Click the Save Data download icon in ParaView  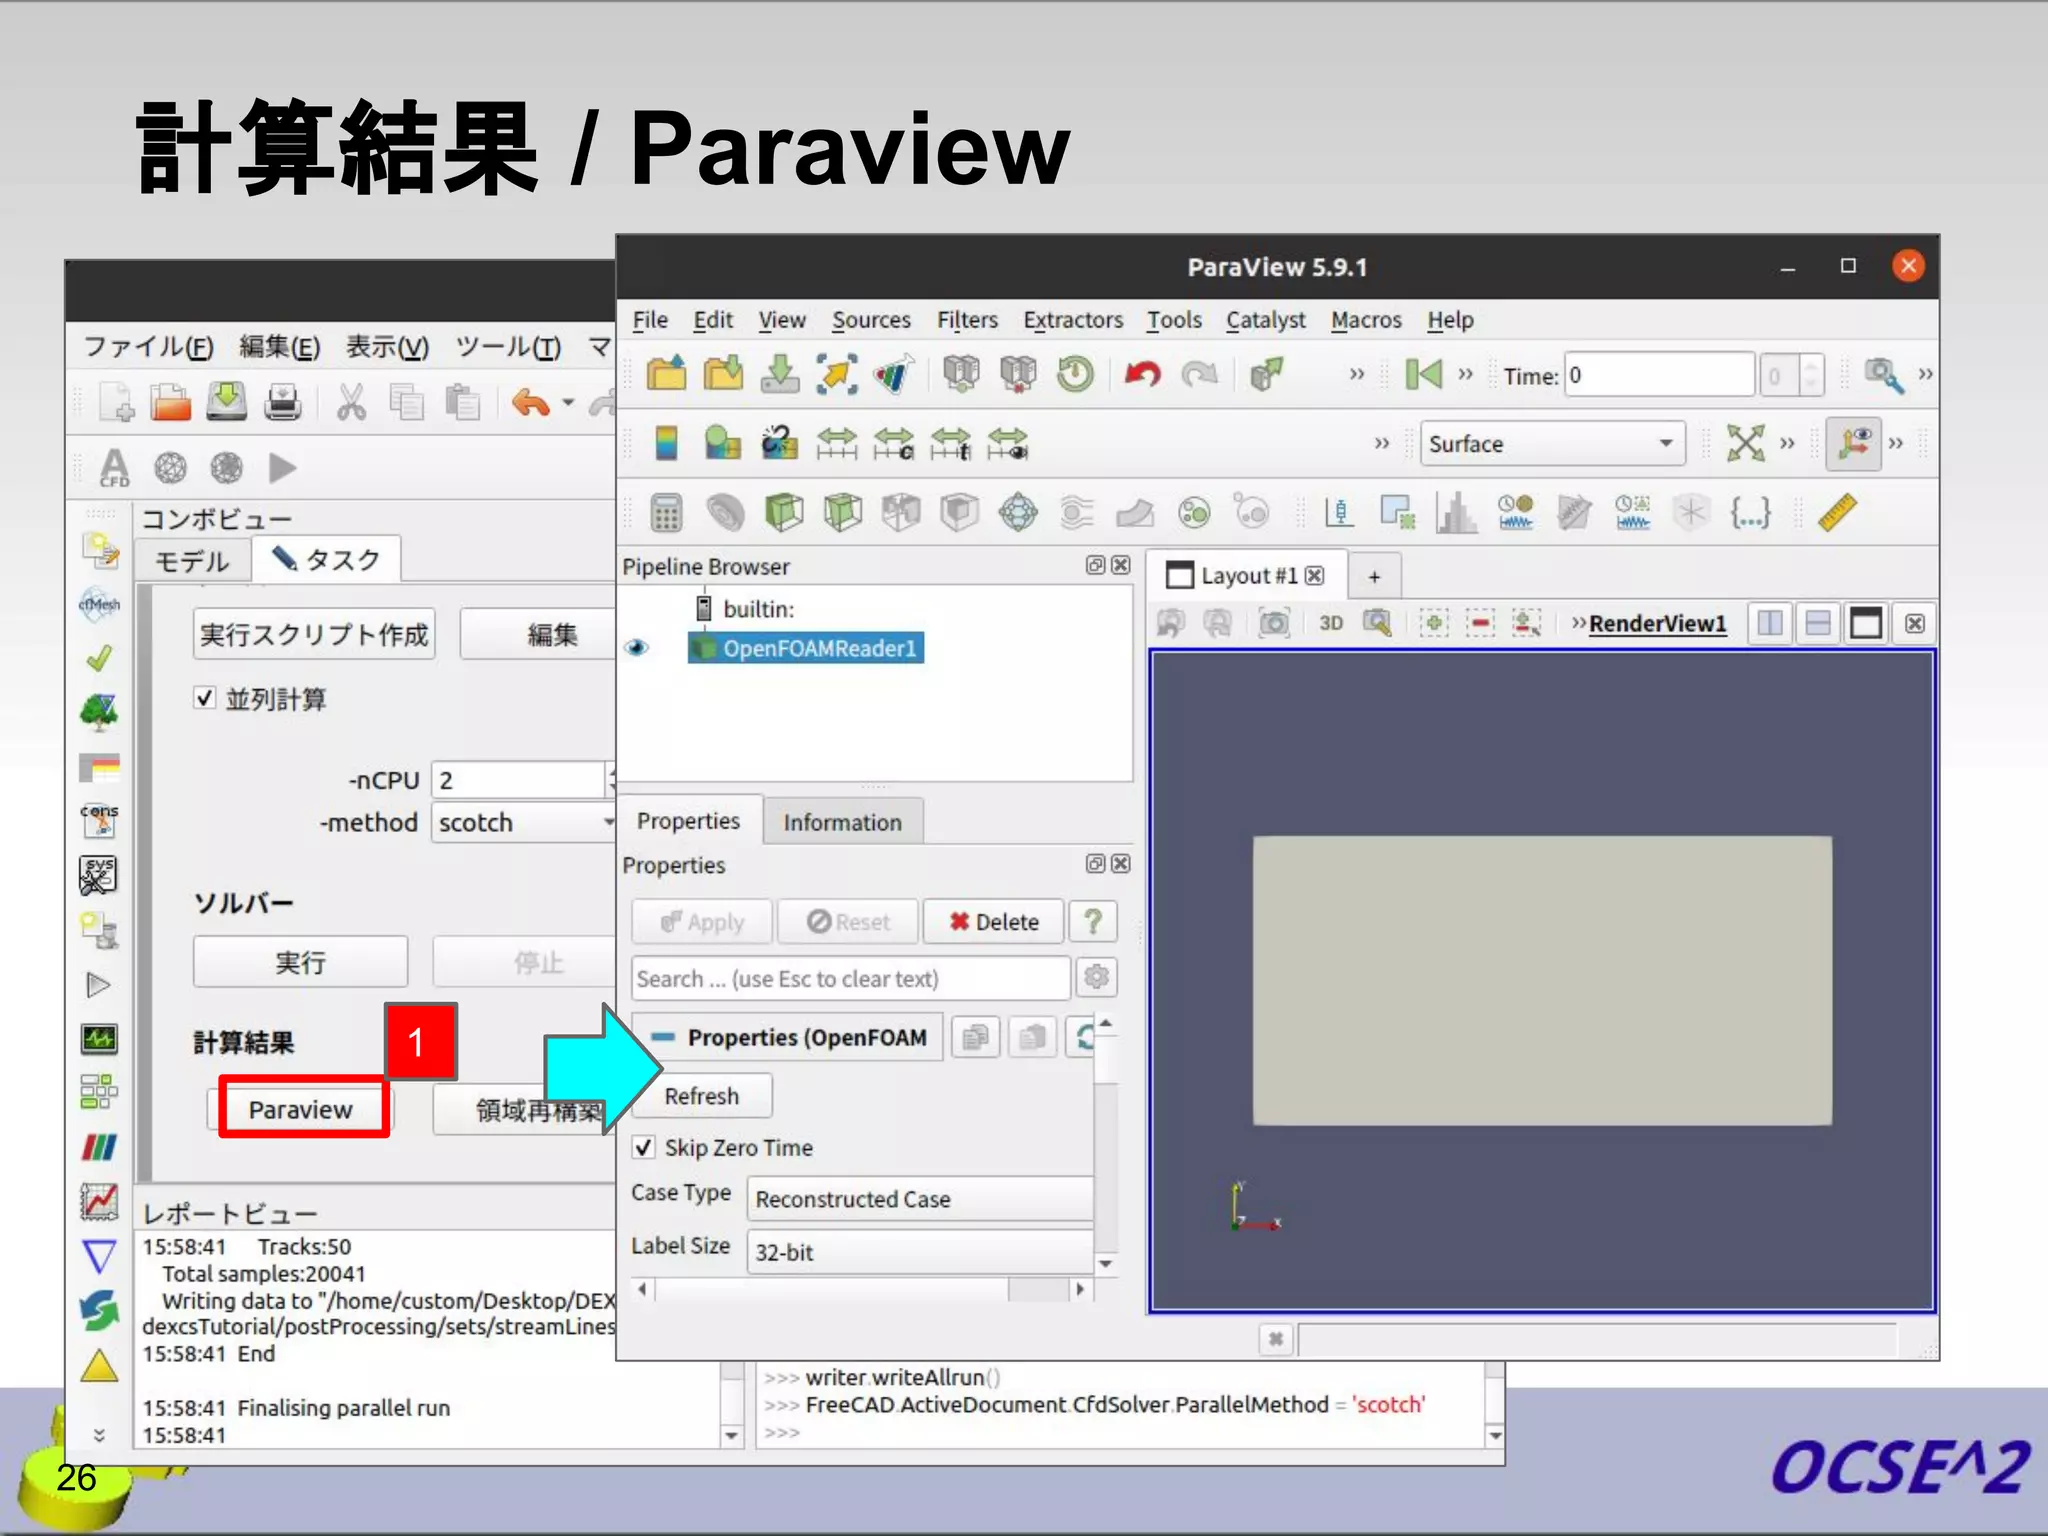pos(780,374)
